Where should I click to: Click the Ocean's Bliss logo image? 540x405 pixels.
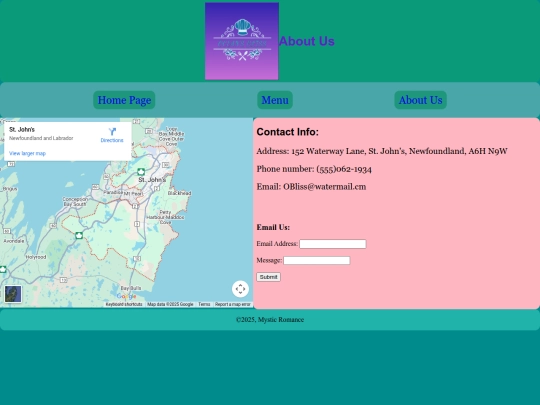tap(242, 41)
